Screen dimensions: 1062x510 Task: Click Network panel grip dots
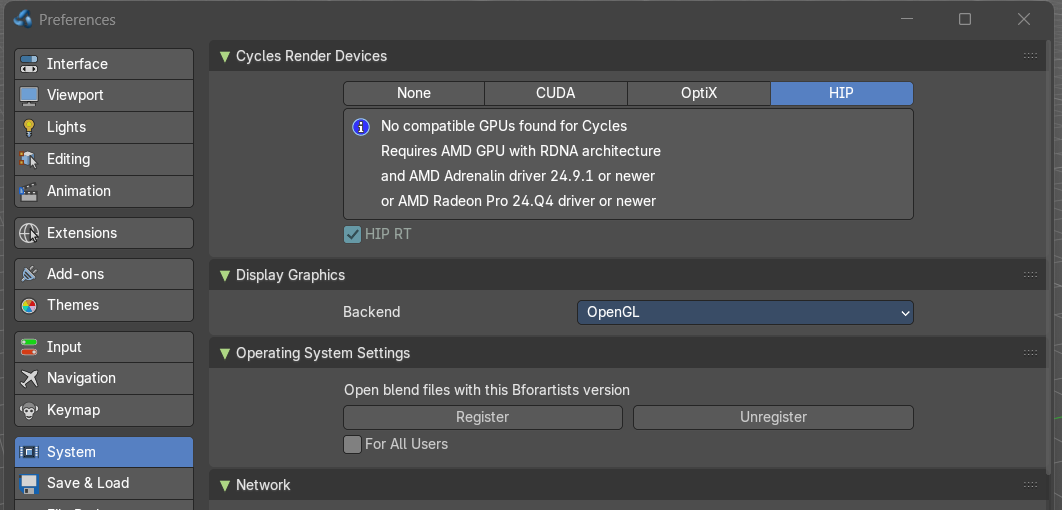pos(1030,485)
